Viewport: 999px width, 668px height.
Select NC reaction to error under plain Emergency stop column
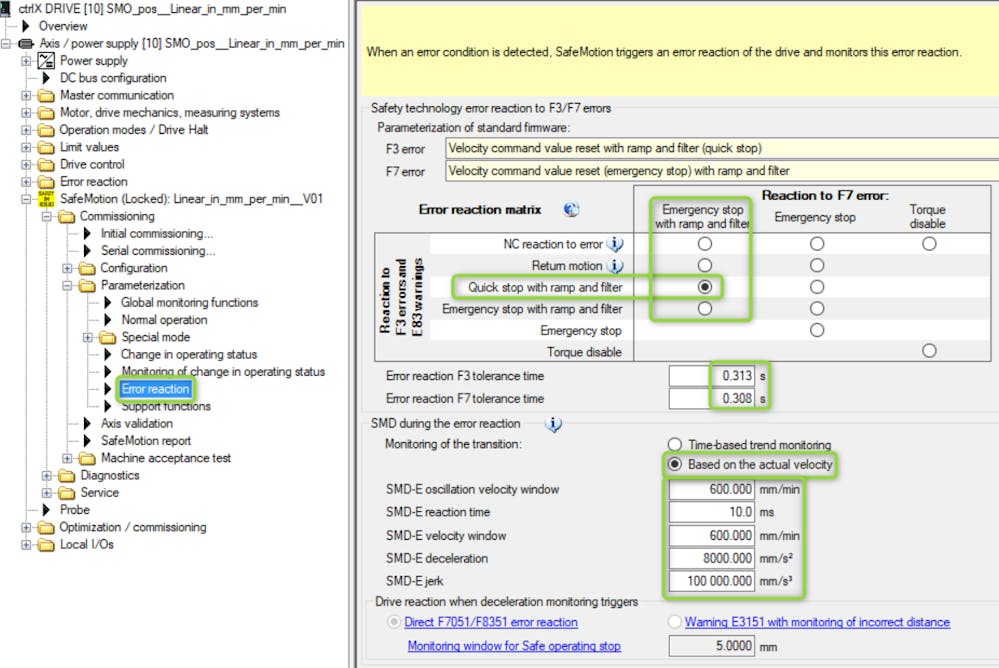[x=817, y=243]
